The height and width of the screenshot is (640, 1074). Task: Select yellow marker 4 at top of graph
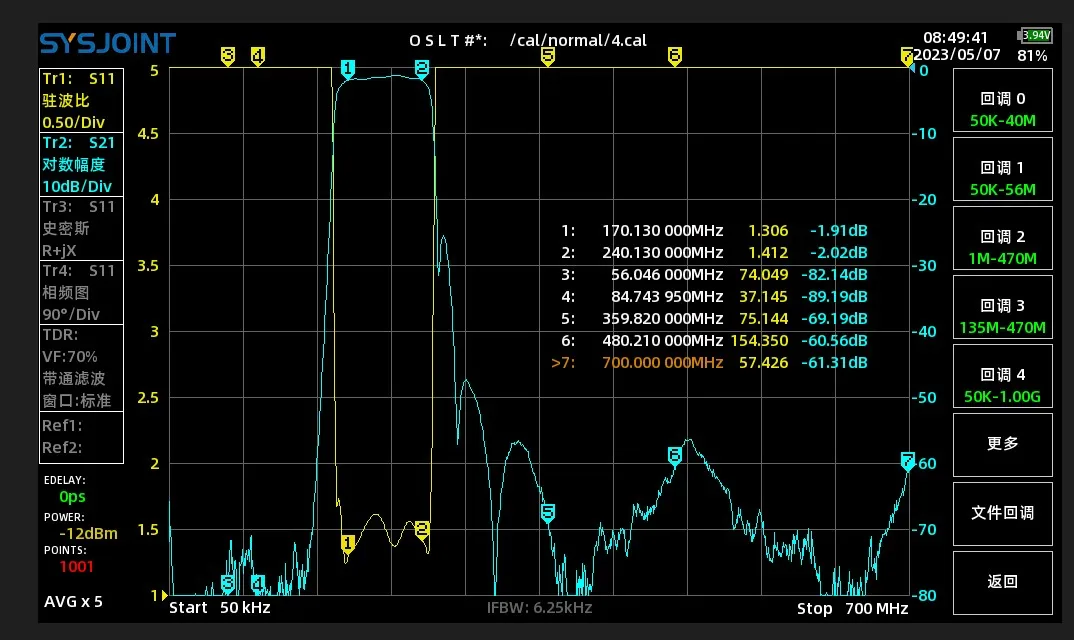point(258,56)
